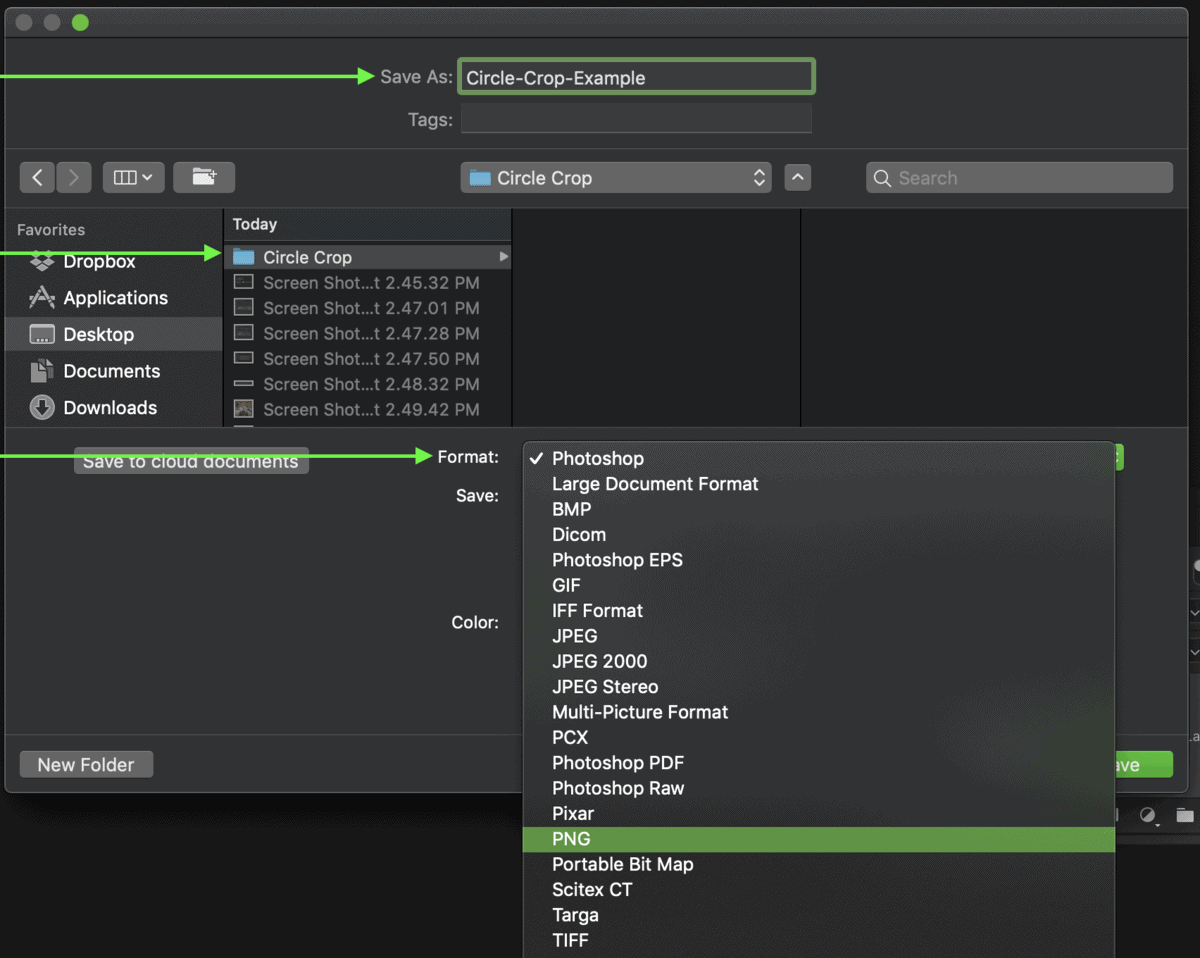This screenshot has height=958, width=1200.
Task: Expand the Circle Crop folder disclosure arrow
Action: tap(503, 257)
